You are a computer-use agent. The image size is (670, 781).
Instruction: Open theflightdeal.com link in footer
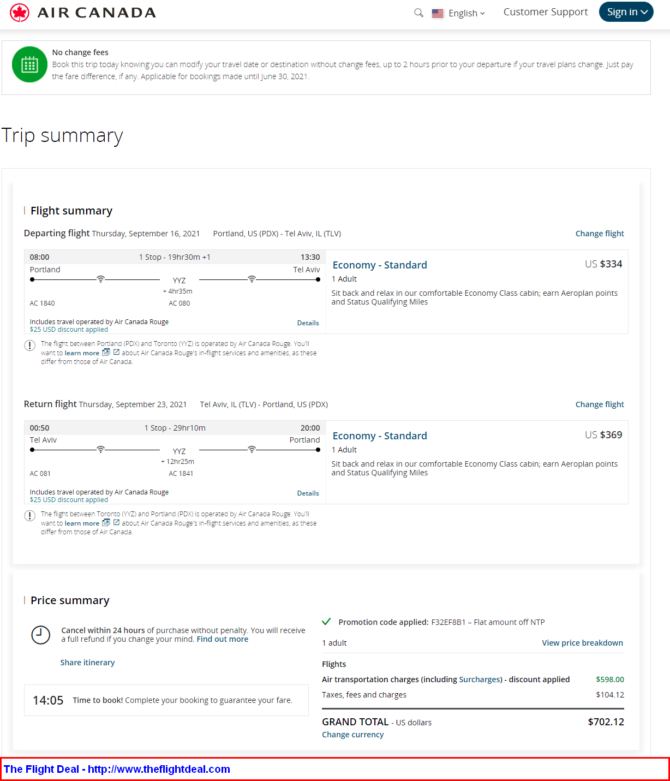pos(159,769)
